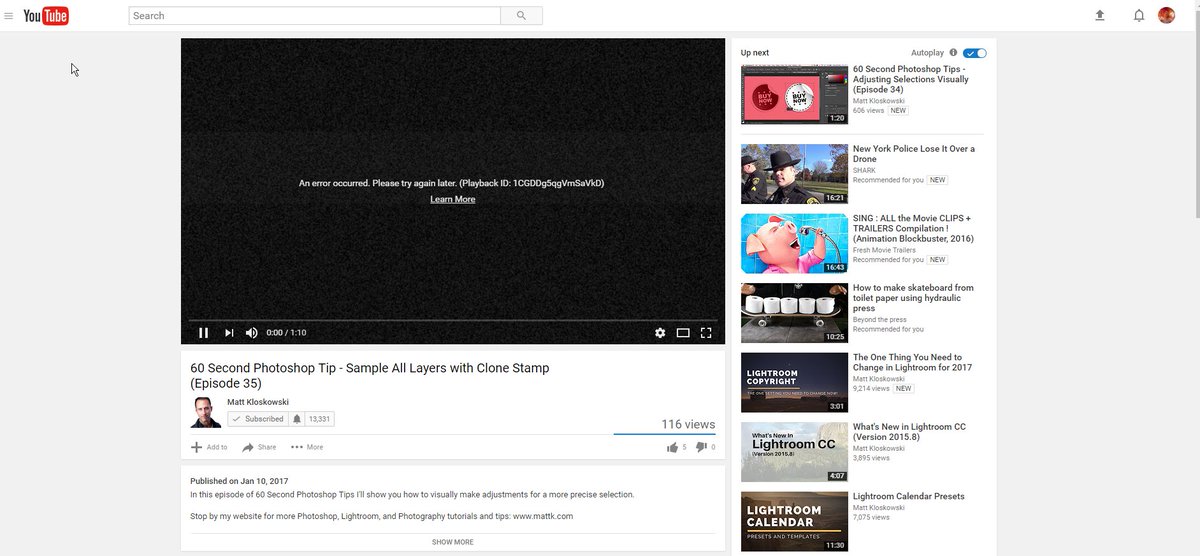This screenshot has height=556, width=1200.
Task: Open Matt Kloskowski channel name link
Action: click(258, 402)
